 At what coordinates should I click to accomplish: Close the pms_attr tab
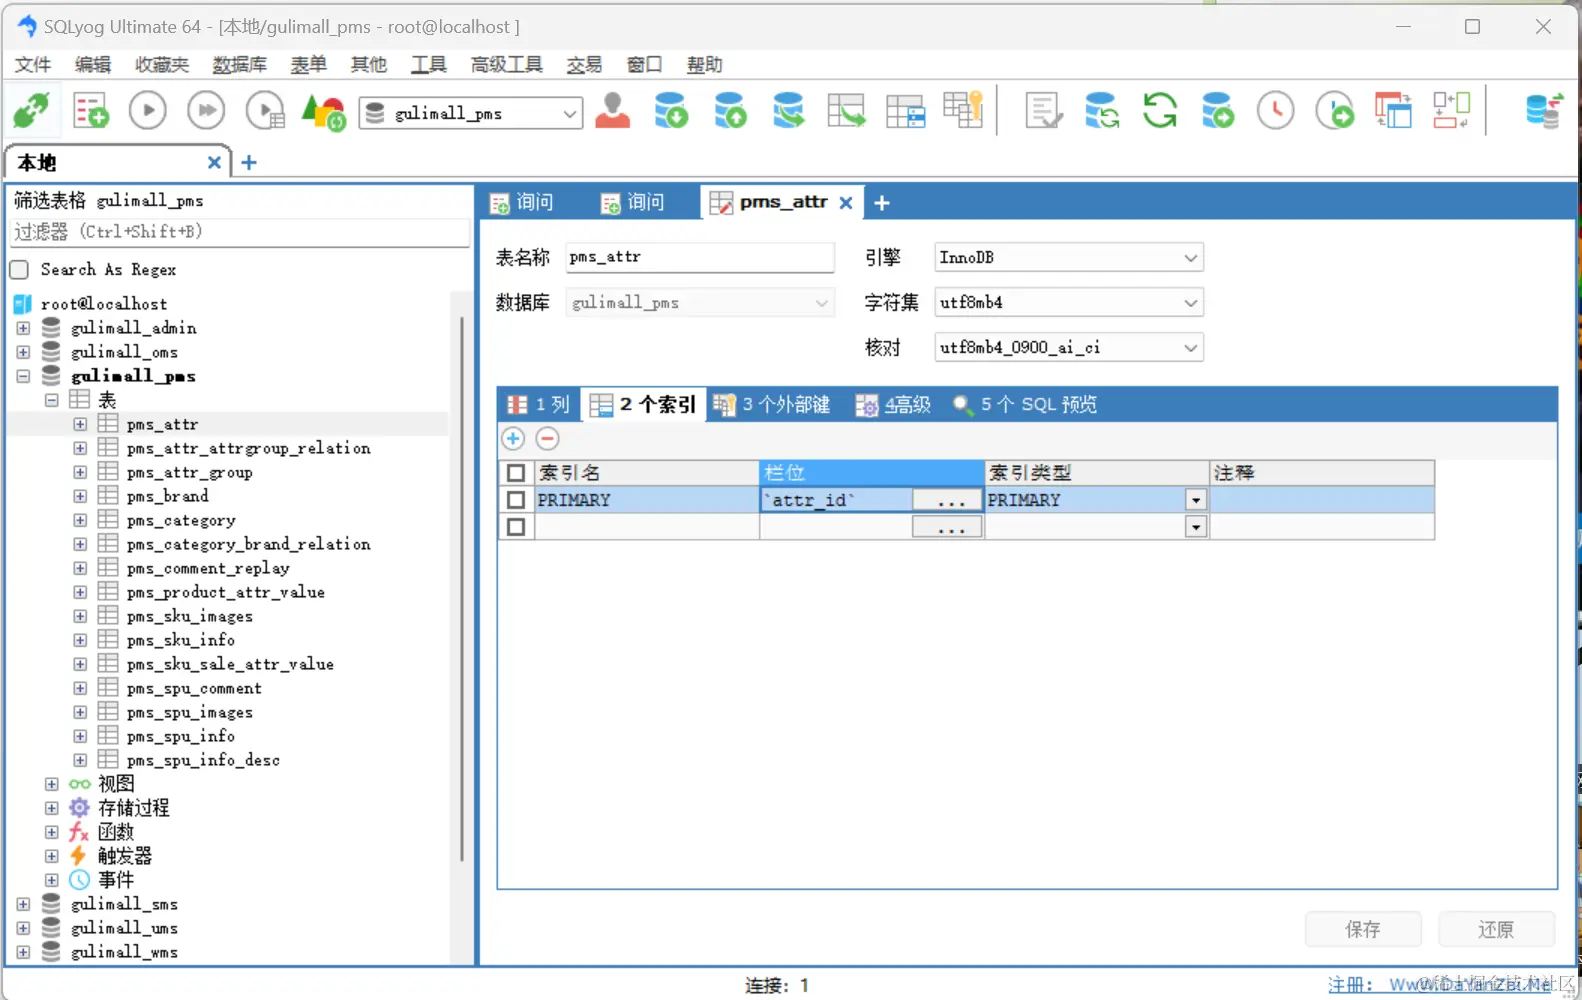click(846, 203)
